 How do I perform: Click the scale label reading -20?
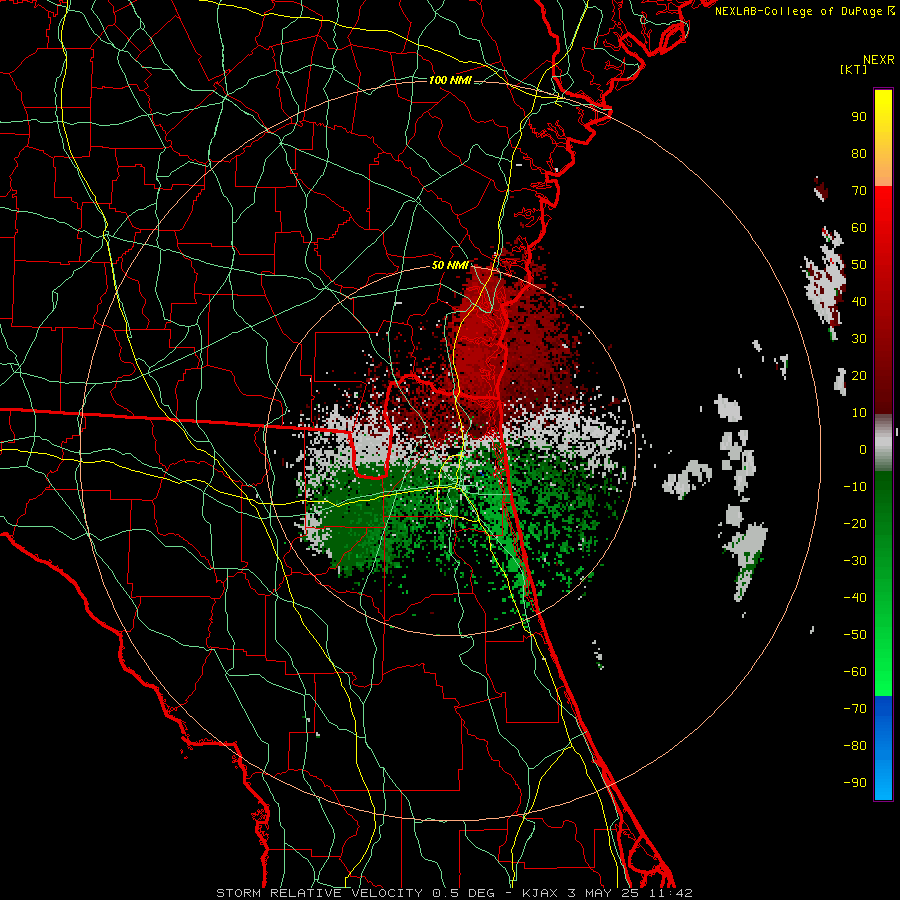pyautogui.click(x=855, y=523)
